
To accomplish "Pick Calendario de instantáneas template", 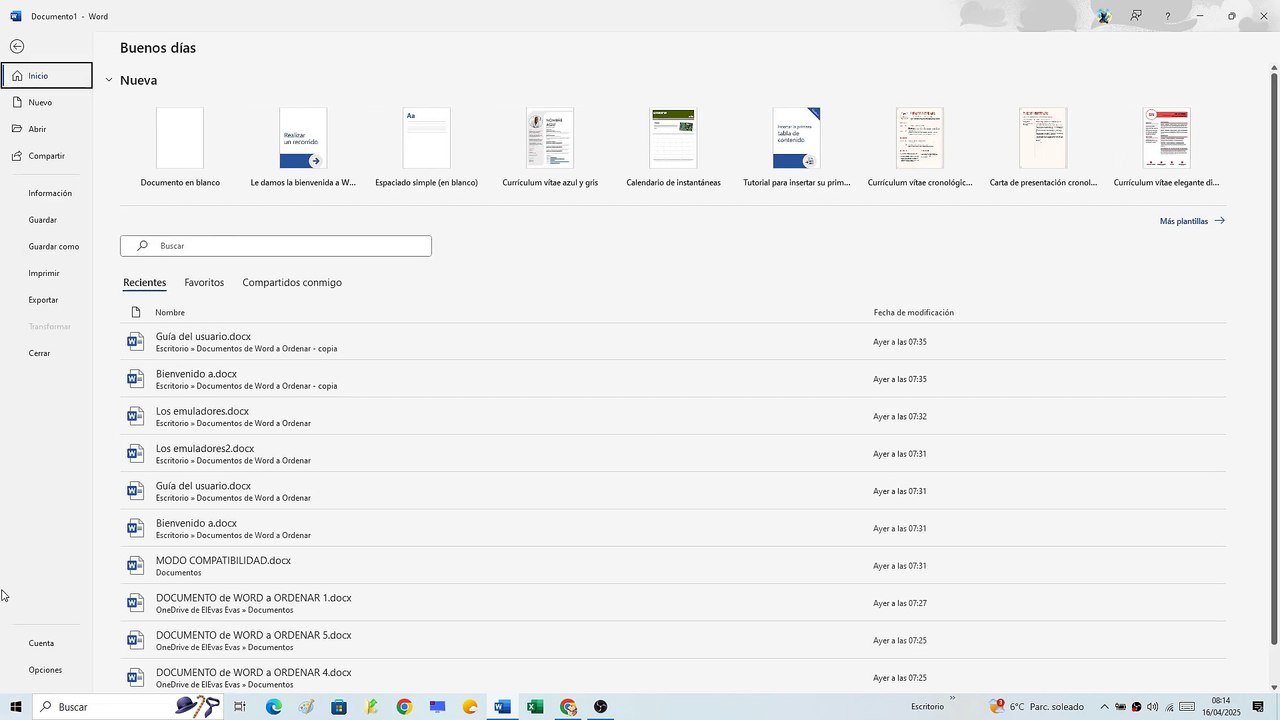I will tap(673, 147).
